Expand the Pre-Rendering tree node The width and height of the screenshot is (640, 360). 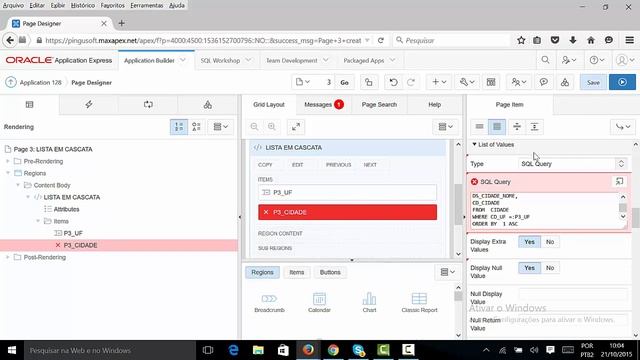[x=7, y=162]
